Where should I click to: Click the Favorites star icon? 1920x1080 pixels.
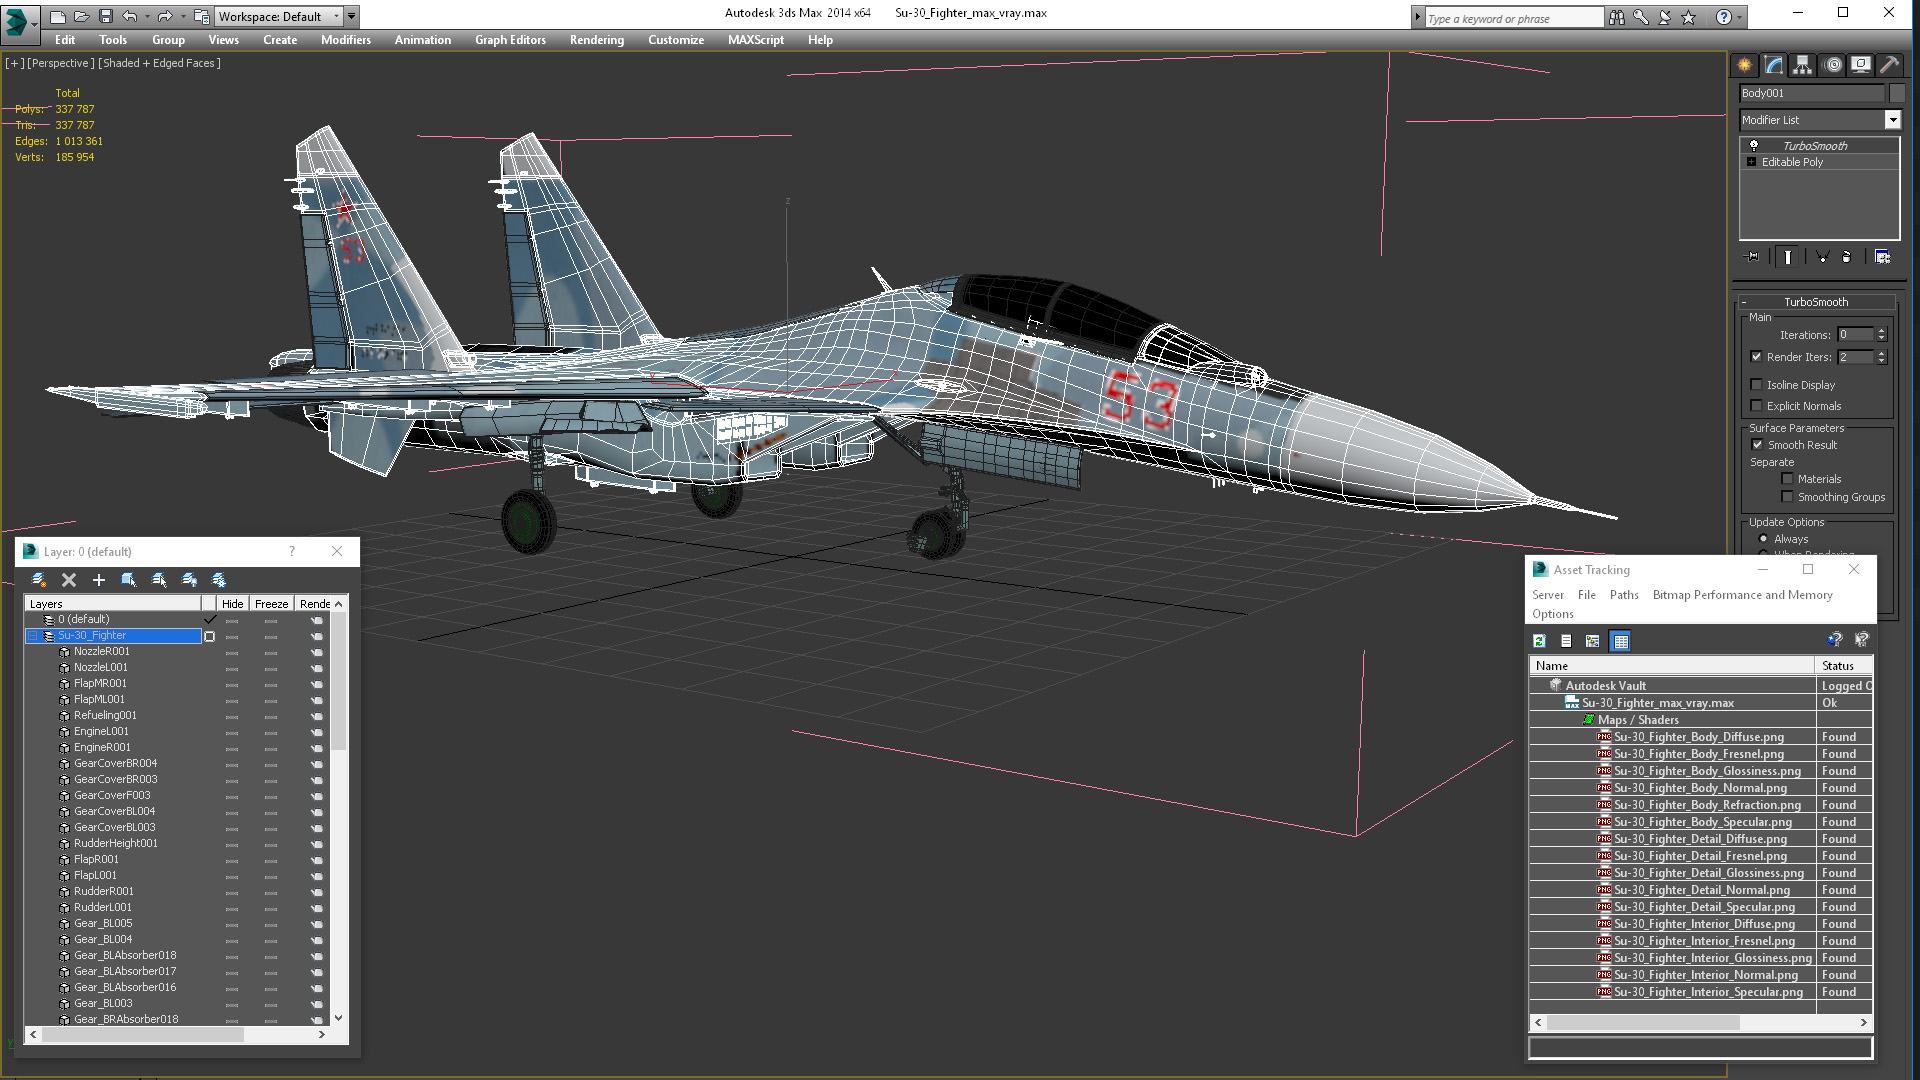[1689, 17]
